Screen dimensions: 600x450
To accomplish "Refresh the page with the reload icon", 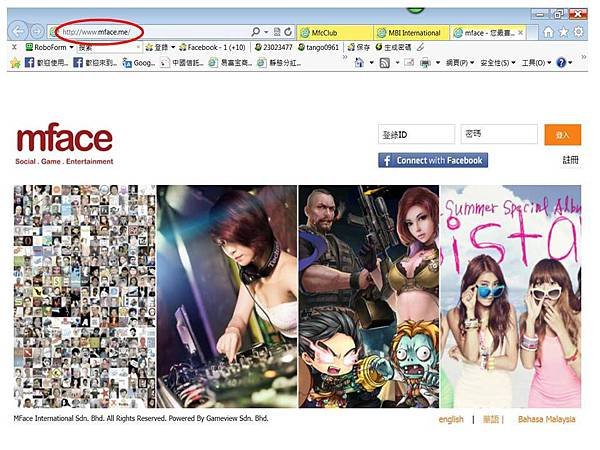I will (288, 32).
